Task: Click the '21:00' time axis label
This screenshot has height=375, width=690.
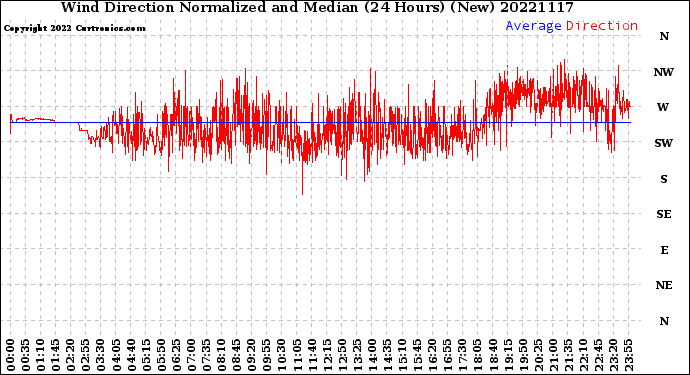Action: [x=553, y=355]
